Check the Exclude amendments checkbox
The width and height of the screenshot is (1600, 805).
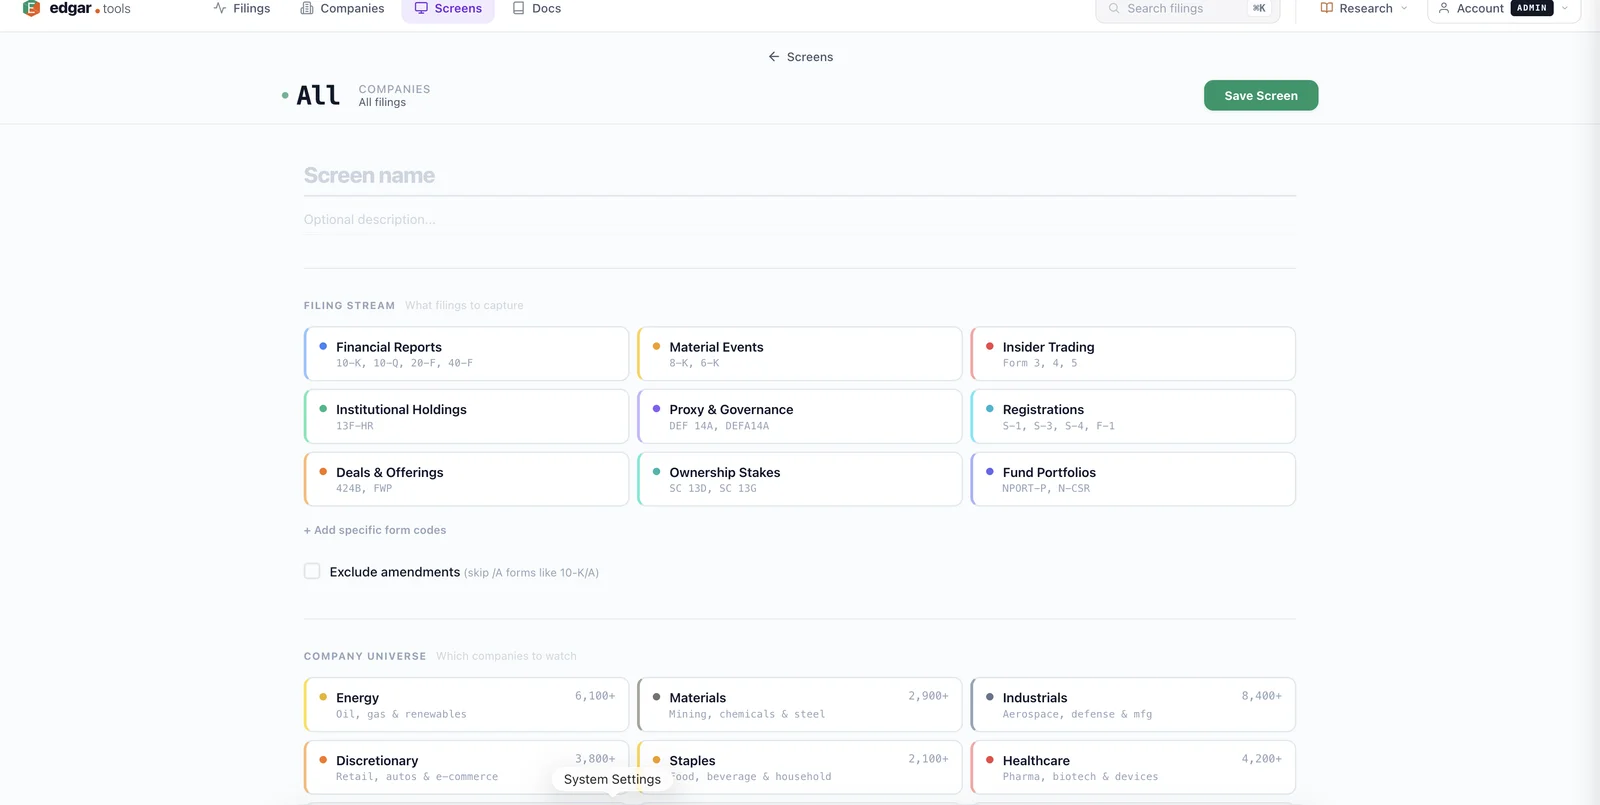[312, 571]
